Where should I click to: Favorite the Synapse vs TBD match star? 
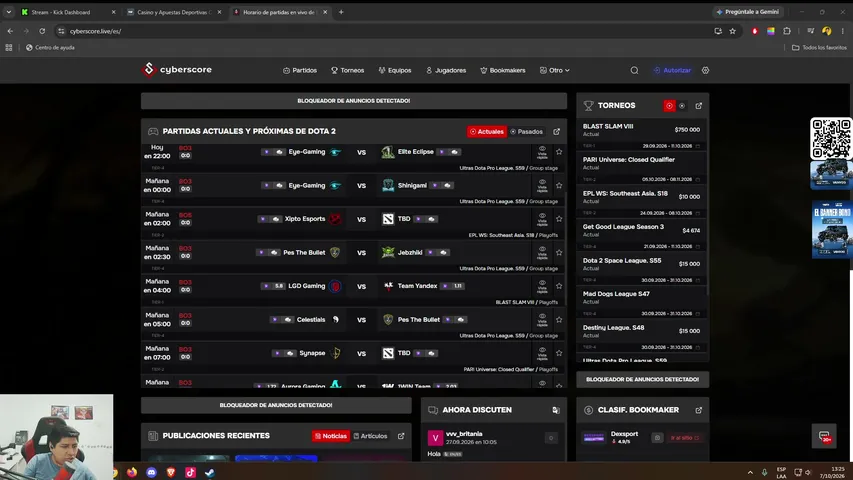(x=559, y=353)
